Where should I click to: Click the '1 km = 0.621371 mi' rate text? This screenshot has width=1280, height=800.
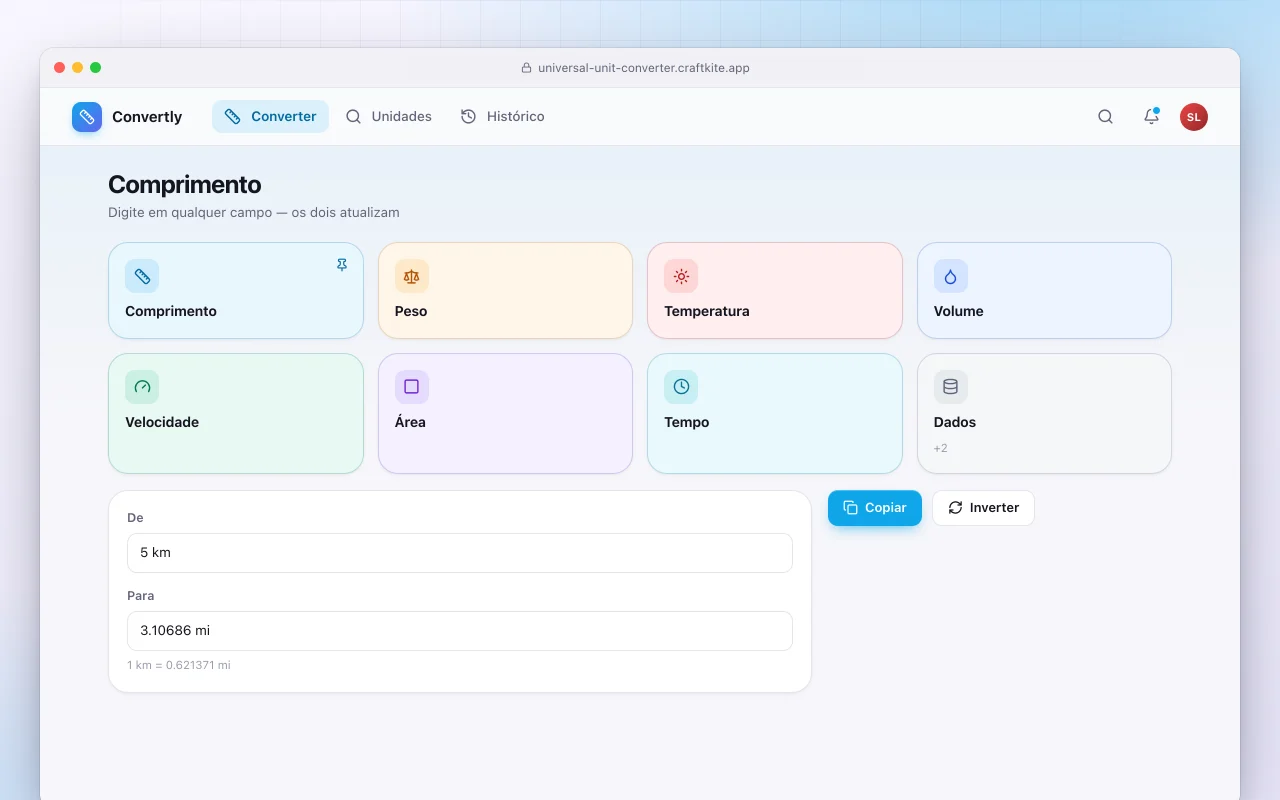pos(179,665)
